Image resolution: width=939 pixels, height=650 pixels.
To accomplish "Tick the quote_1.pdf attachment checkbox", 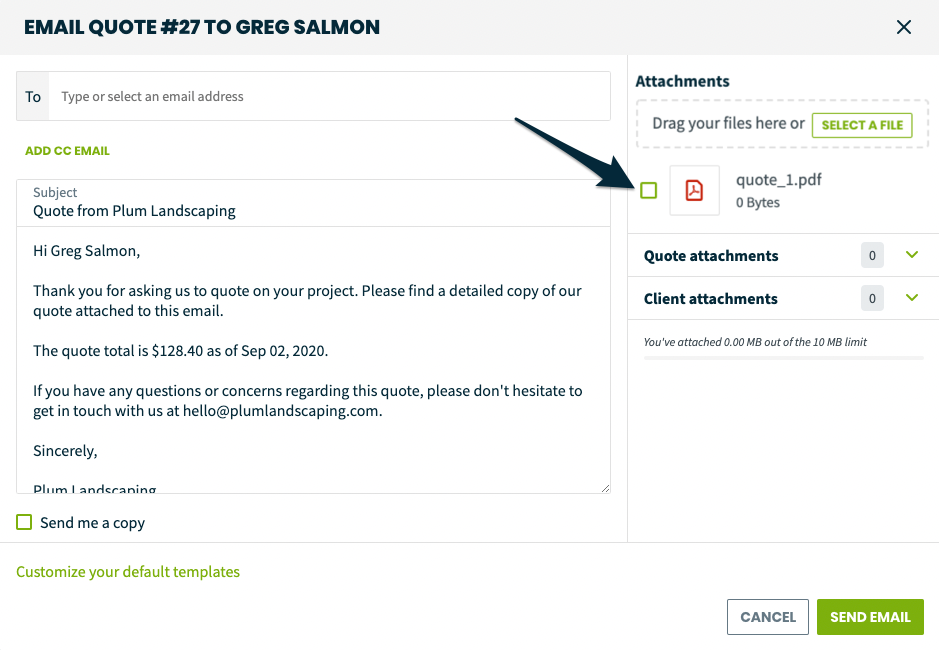I will click(649, 190).
